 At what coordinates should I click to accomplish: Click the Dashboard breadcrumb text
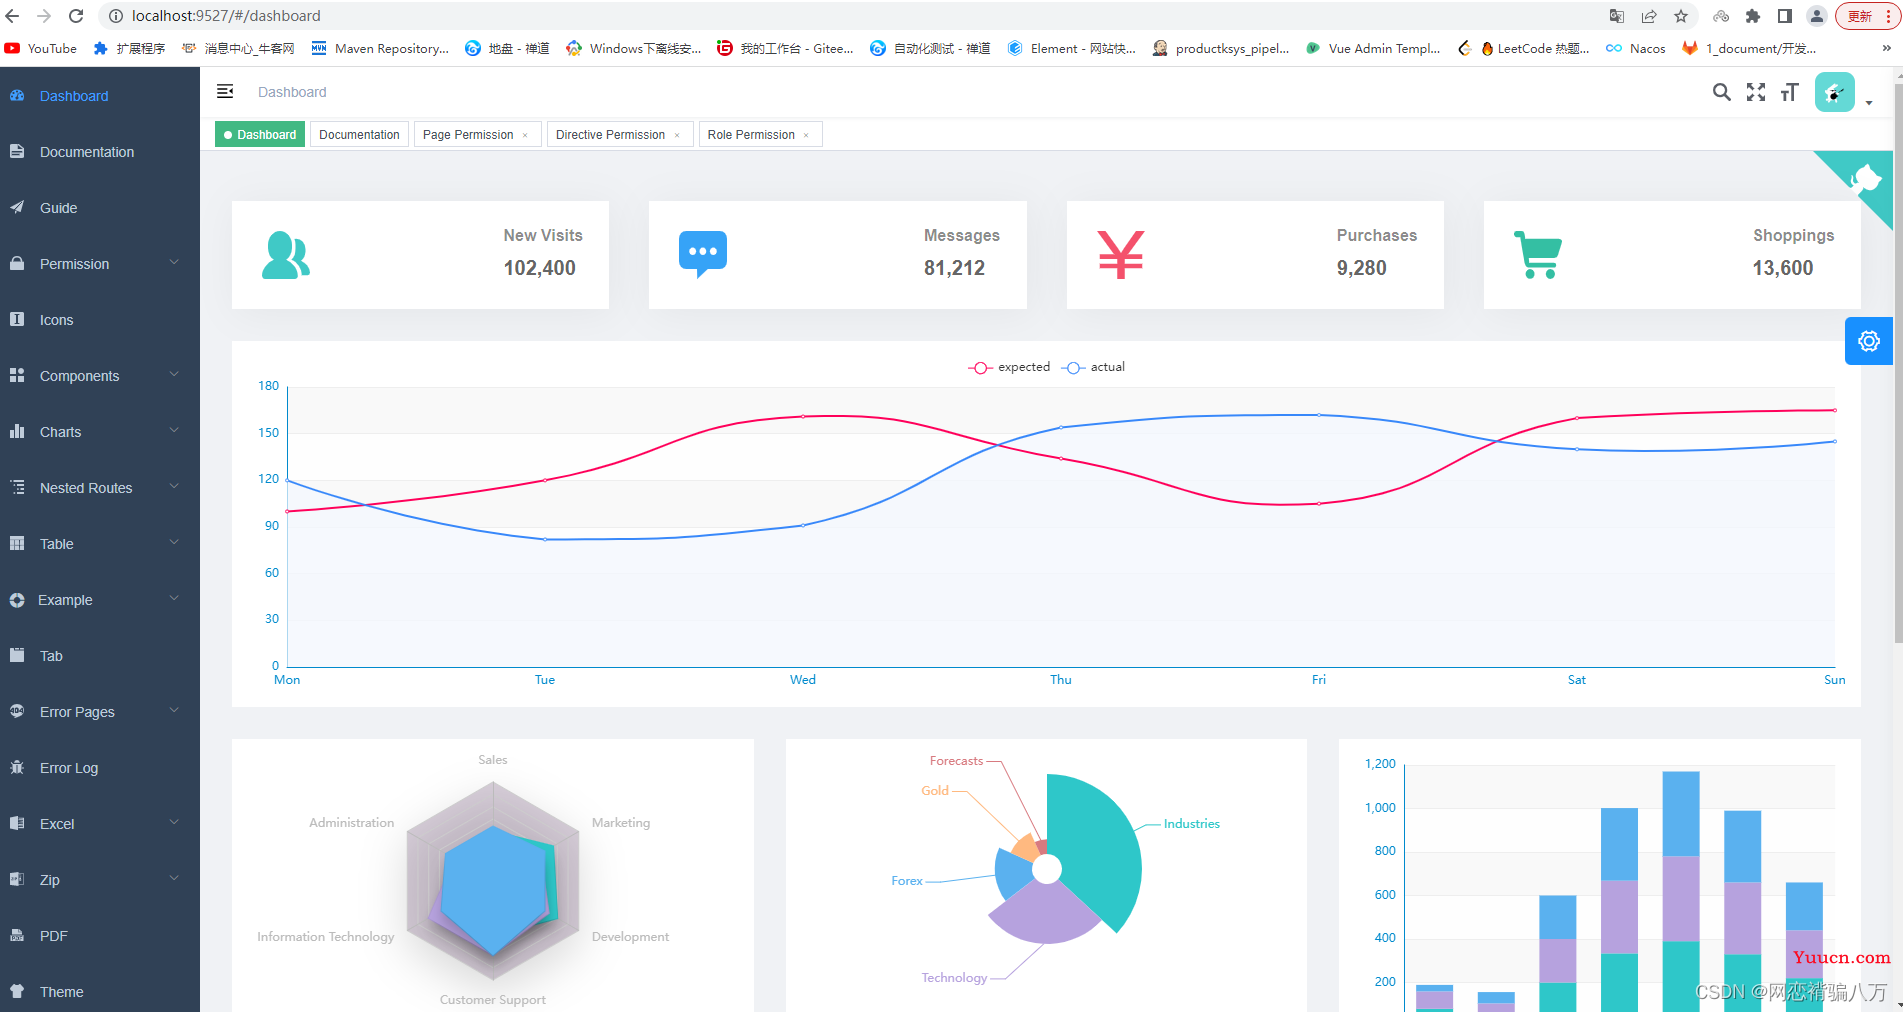(x=292, y=92)
